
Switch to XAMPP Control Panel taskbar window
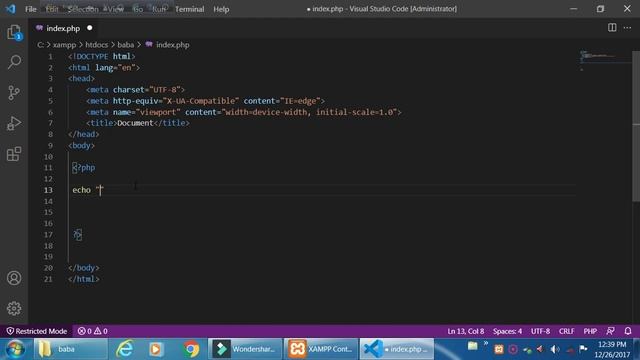click(x=321, y=349)
